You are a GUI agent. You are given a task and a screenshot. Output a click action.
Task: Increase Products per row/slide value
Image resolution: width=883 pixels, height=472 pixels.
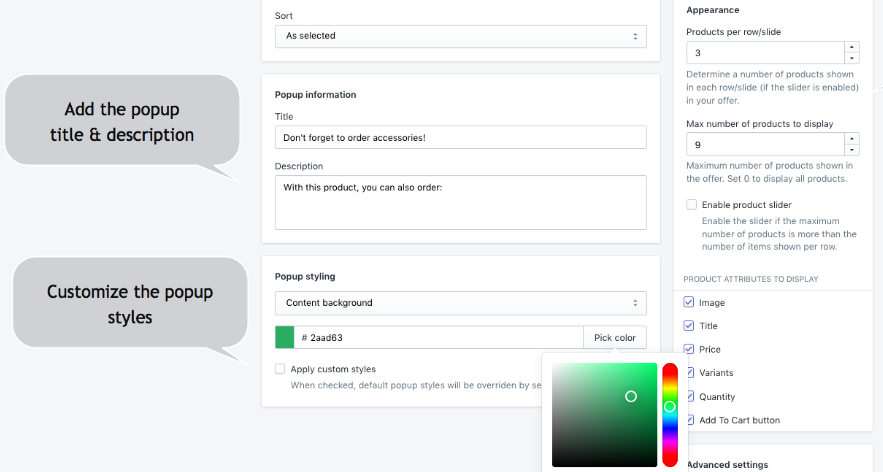pyautogui.click(x=851, y=47)
